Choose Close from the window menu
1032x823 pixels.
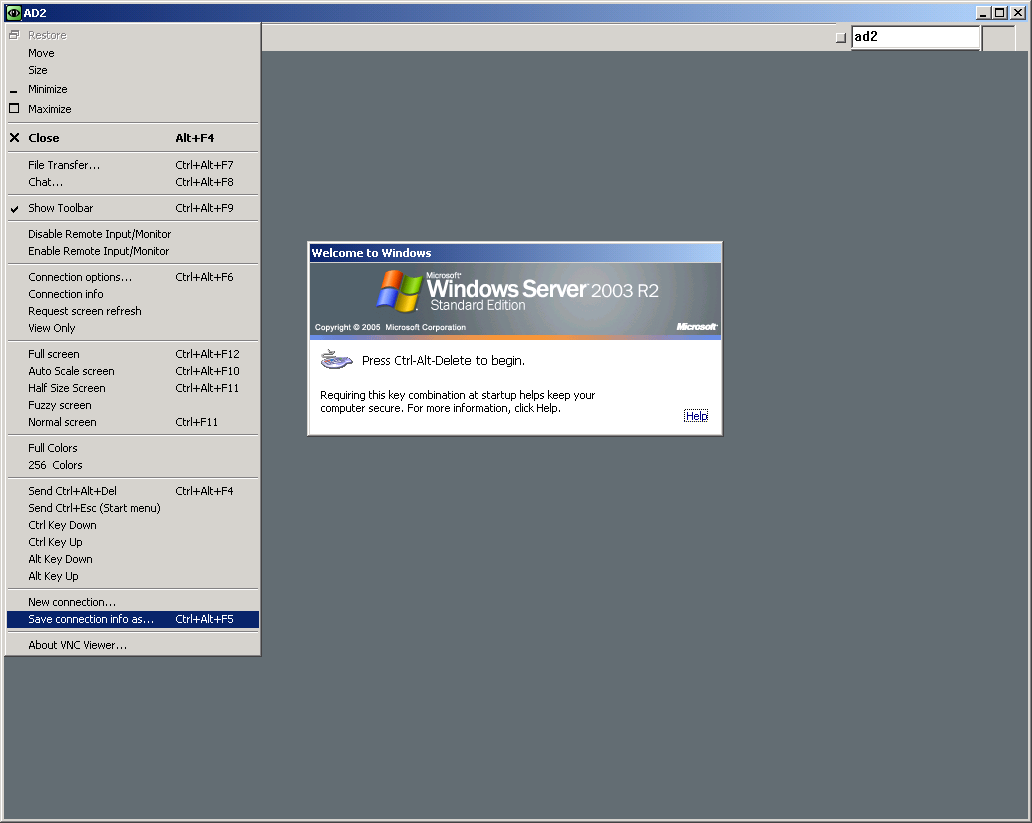[x=44, y=138]
